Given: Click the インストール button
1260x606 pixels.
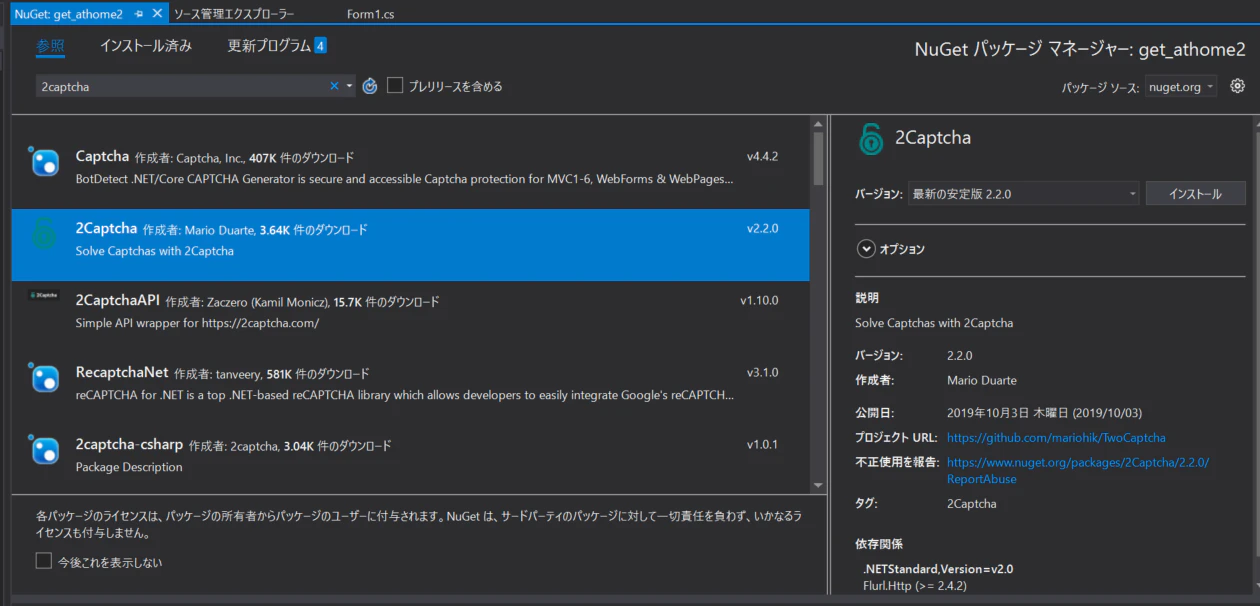Looking at the screenshot, I should coord(1195,194).
